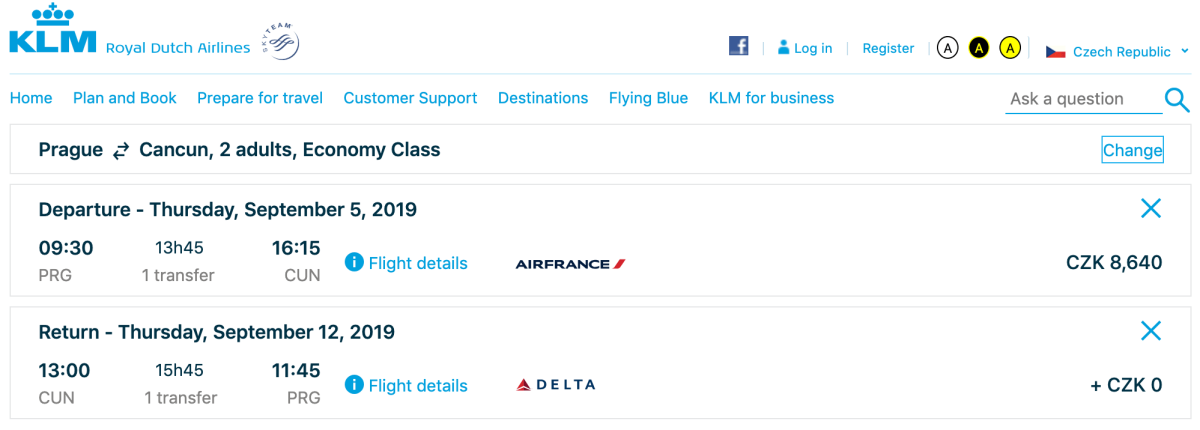This screenshot has height=430, width=1200.
Task: Open KLM's Facebook page icon
Action: (x=739, y=47)
